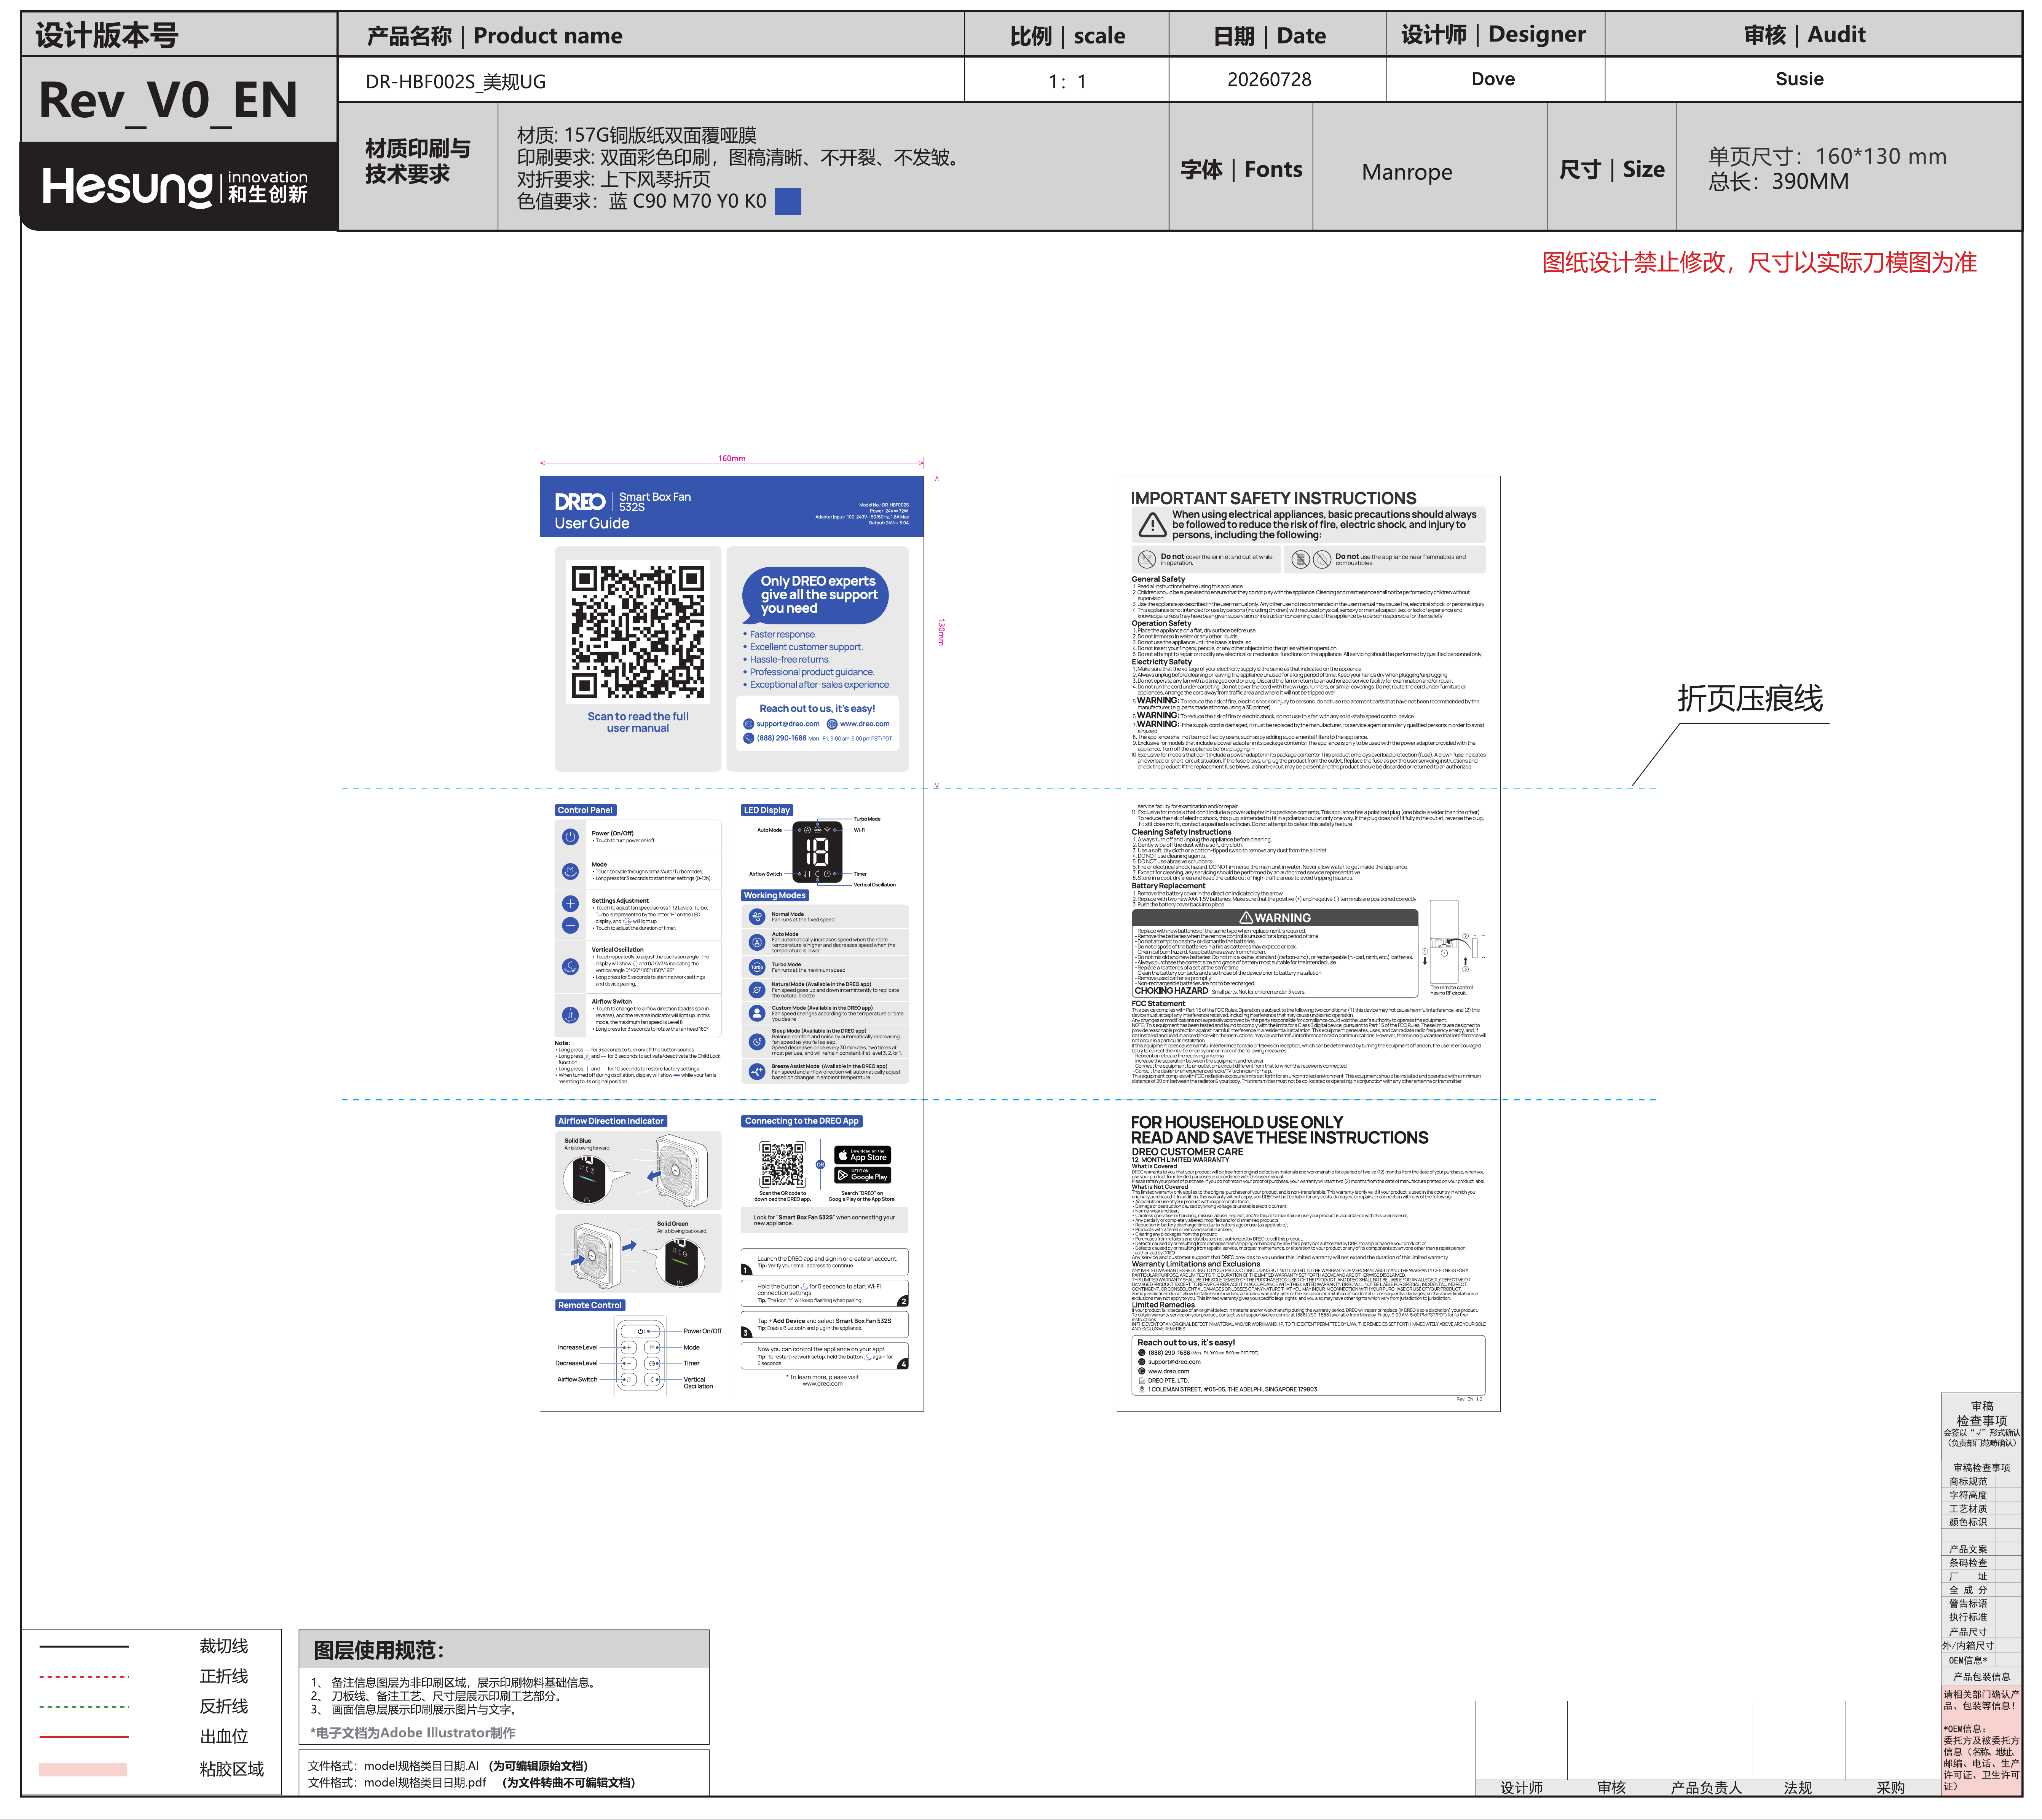The height and width of the screenshot is (1820, 2042).
Task: Click the "IMPORTANT SAFETY INSTRUCTIONS" title
Action: (x=1273, y=498)
